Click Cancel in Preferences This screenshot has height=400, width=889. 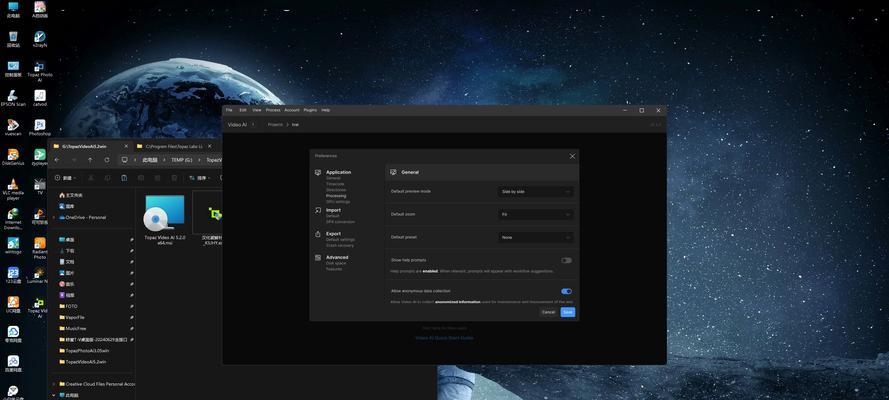click(x=548, y=312)
